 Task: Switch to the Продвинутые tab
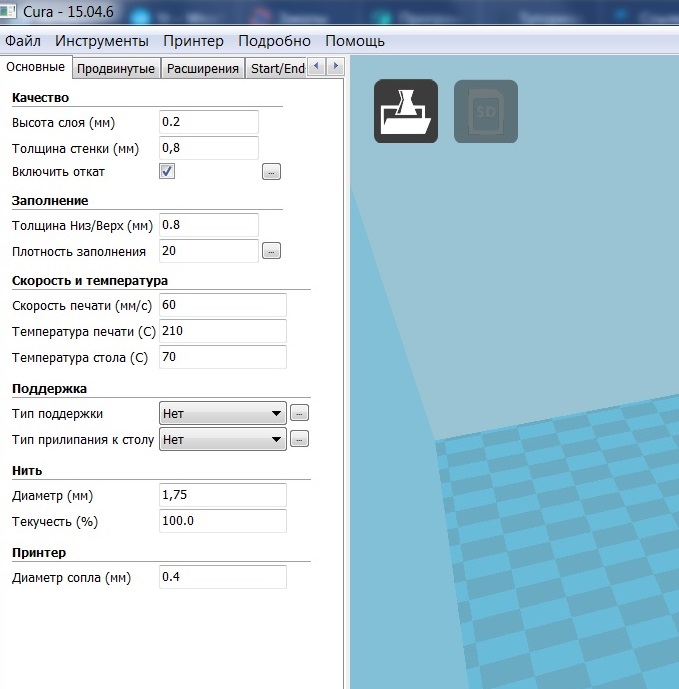[116, 68]
